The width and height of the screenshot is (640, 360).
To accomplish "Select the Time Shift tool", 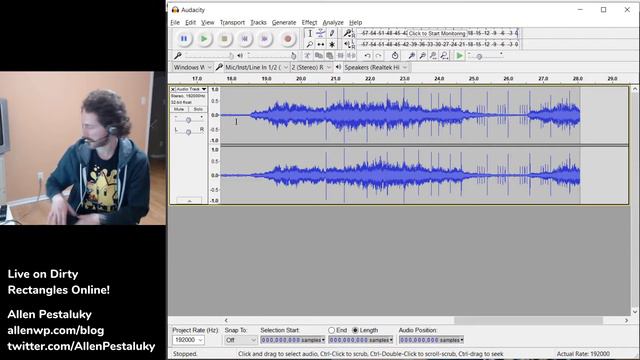I will click(x=321, y=44).
